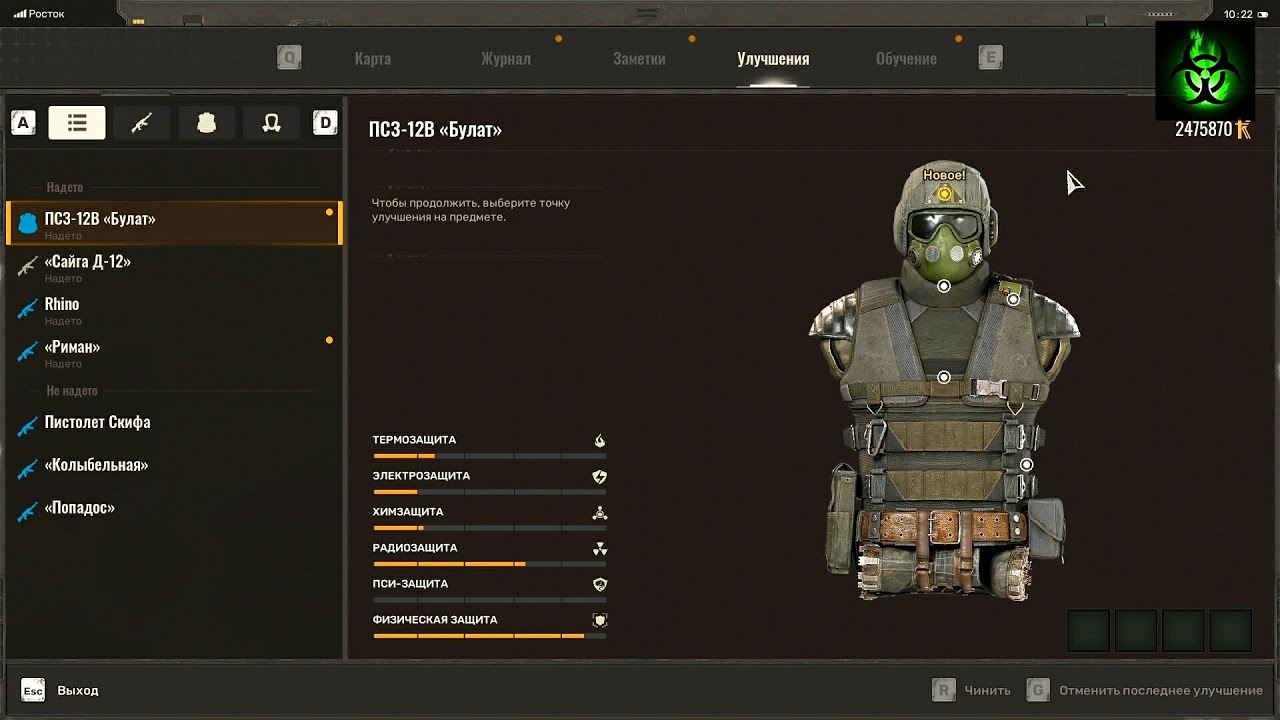This screenshot has height=720, width=1280.
Task: Open the Журнал tab
Action: (505, 59)
